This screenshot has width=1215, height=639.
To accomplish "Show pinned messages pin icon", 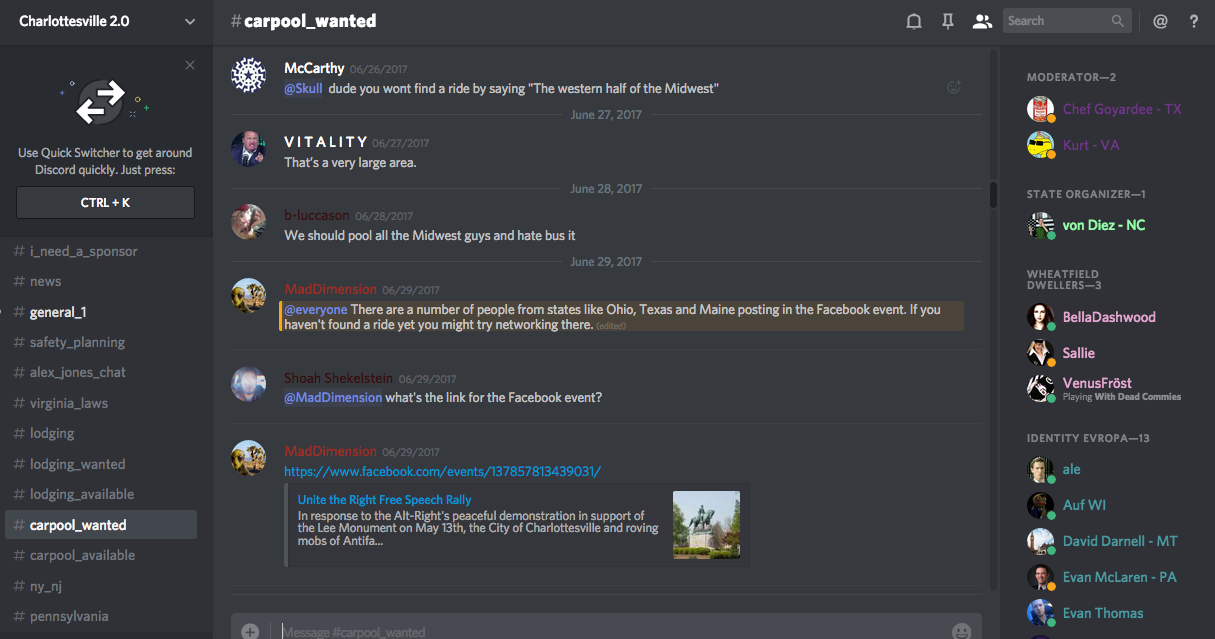I will 948,21.
